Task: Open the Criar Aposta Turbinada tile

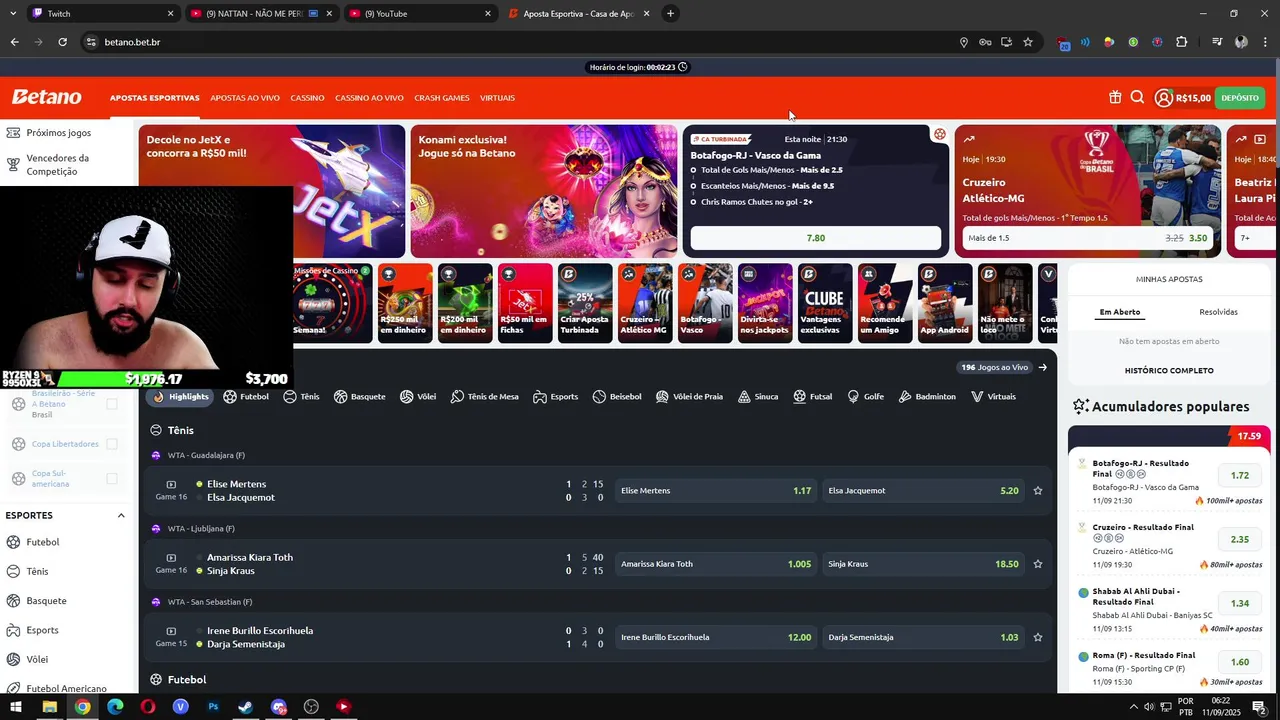Action: [x=584, y=303]
